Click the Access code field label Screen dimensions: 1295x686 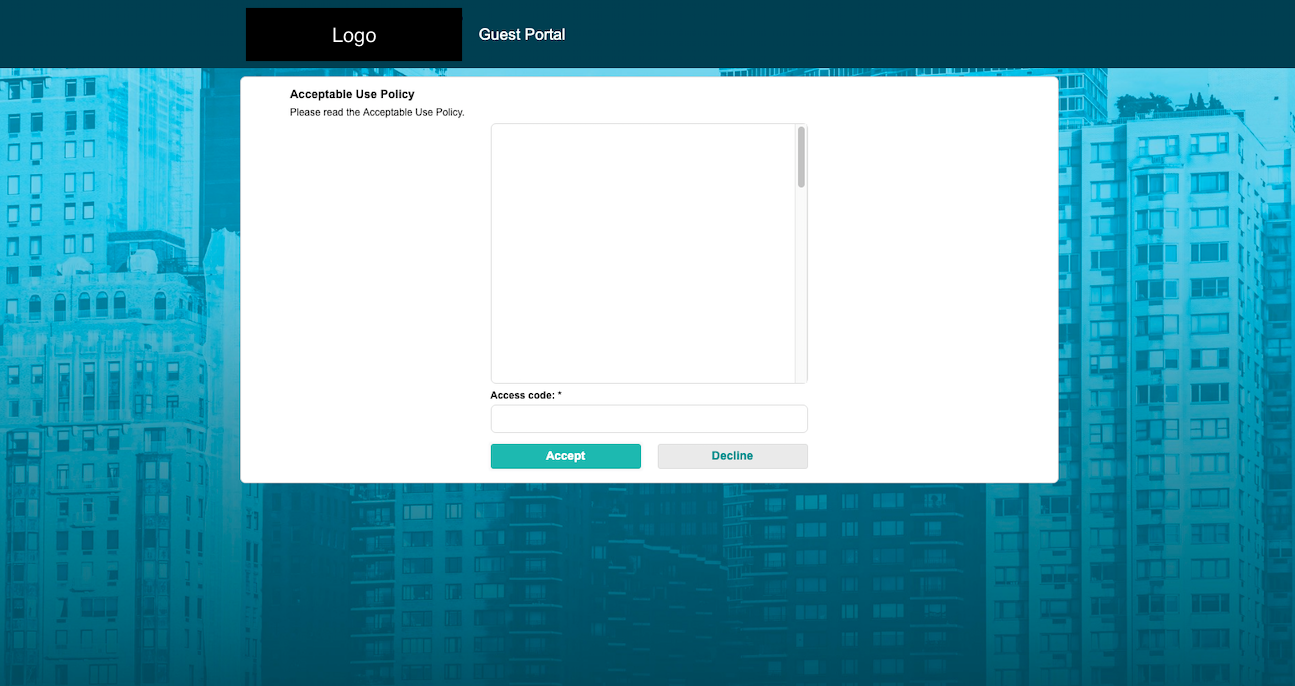click(x=520, y=394)
